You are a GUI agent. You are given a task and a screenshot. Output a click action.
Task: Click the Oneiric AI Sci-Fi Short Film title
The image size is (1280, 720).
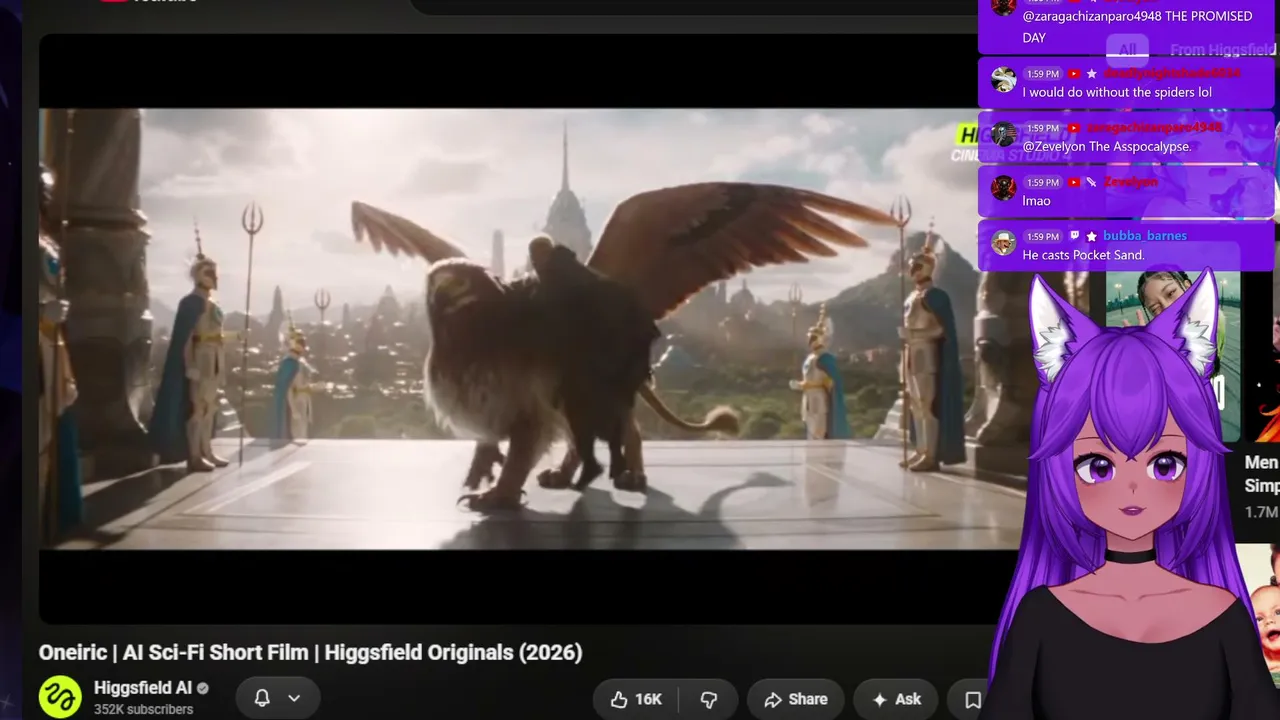[310, 652]
